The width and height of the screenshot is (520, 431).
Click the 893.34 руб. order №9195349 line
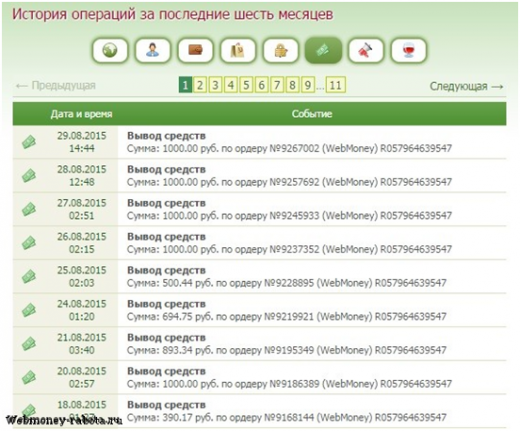tap(287, 350)
